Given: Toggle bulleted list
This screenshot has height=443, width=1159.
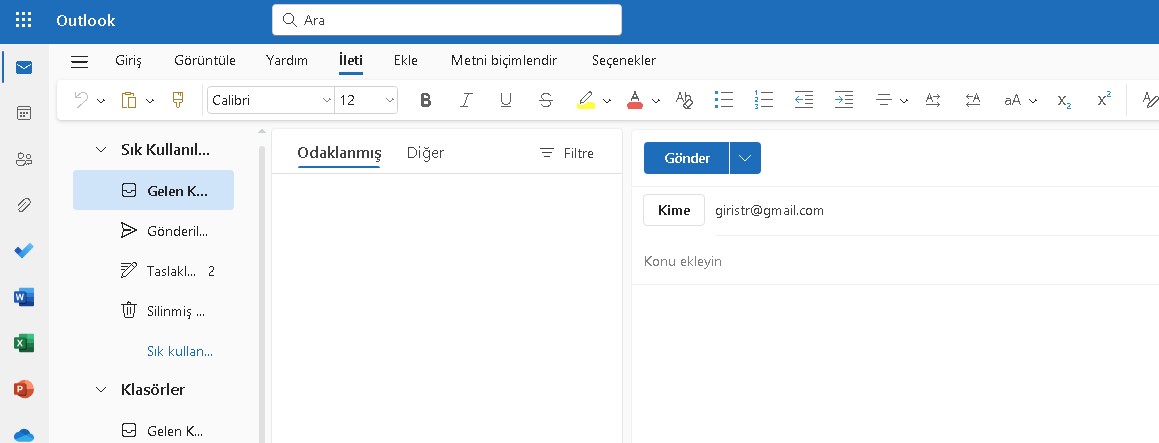Looking at the screenshot, I should click(x=724, y=100).
